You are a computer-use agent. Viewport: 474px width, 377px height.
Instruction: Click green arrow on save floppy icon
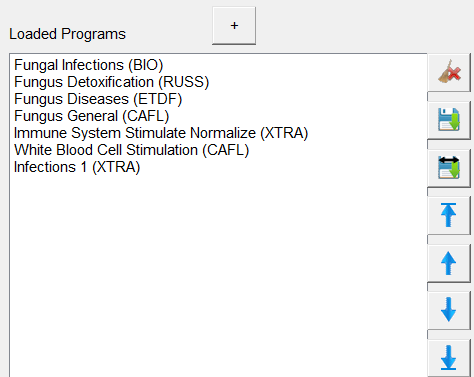(455, 122)
